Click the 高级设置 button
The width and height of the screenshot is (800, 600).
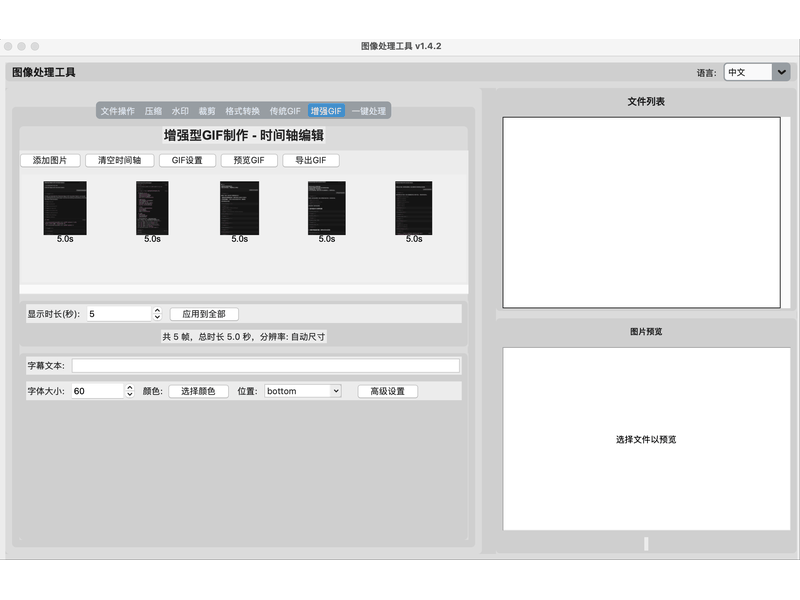coord(388,391)
